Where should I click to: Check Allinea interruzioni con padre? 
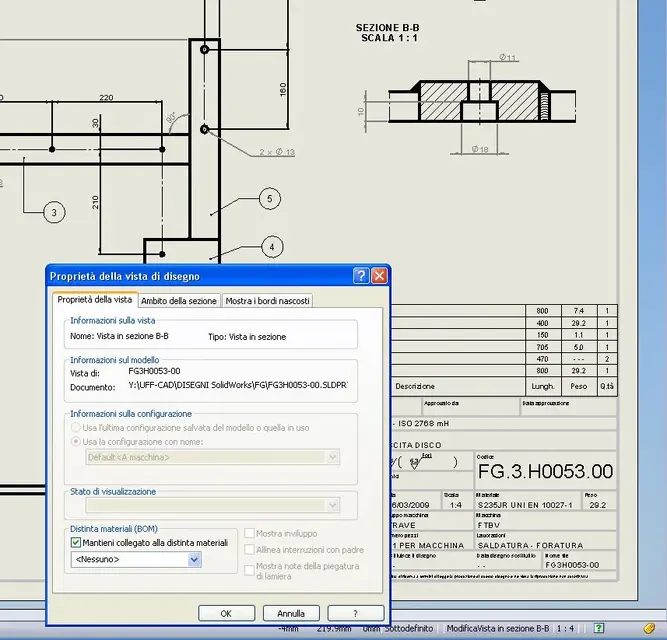pyautogui.click(x=250, y=550)
